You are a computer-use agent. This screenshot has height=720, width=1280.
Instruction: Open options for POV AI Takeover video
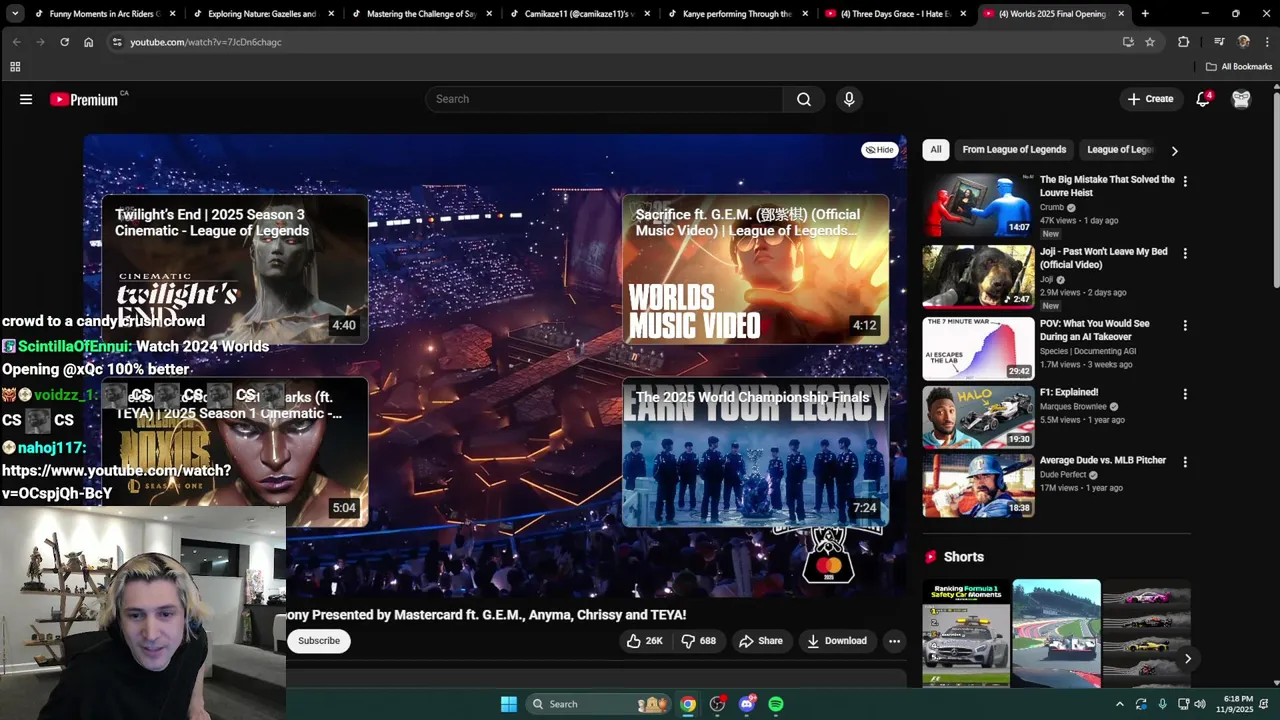1185,325
